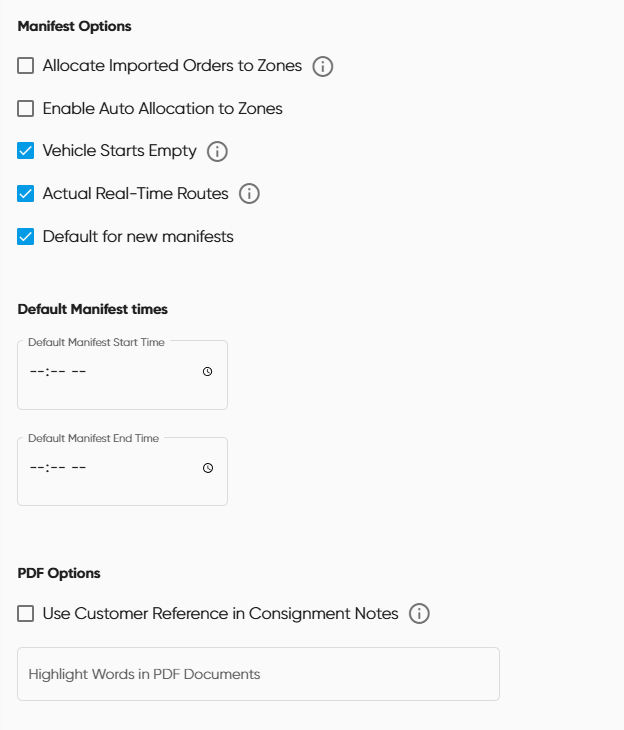Open clock picker for Default Manifest Start Time
Image resolution: width=624 pixels, height=730 pixels.
[x=208, y=372]
